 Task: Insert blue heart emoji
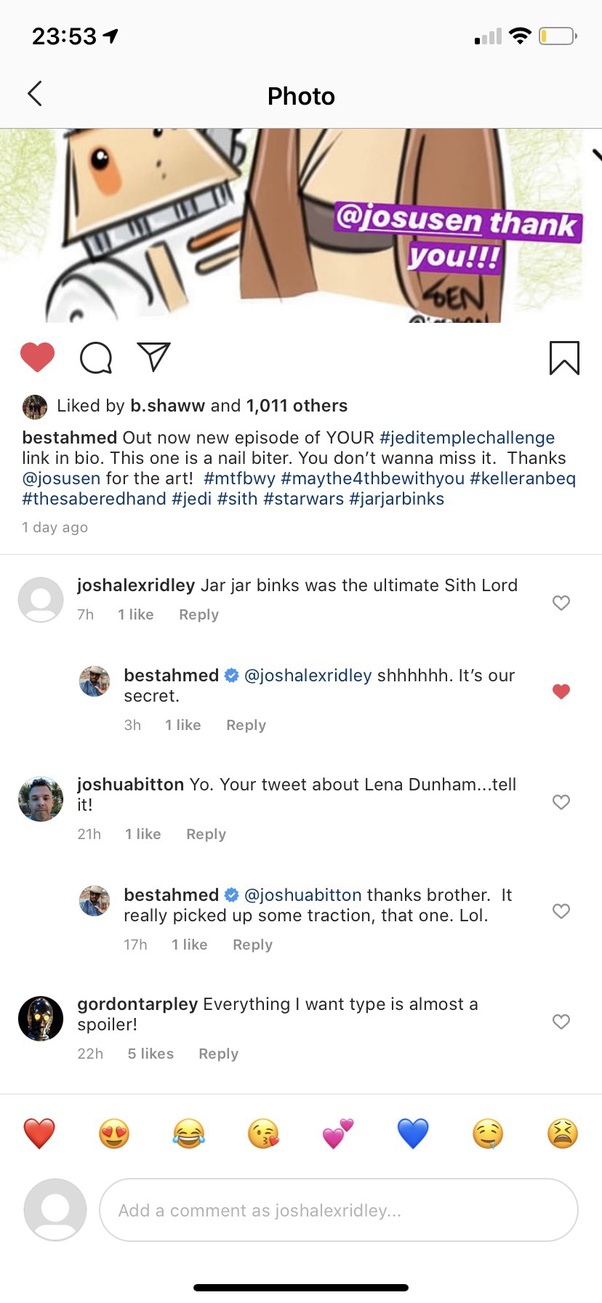point(412,1133)
